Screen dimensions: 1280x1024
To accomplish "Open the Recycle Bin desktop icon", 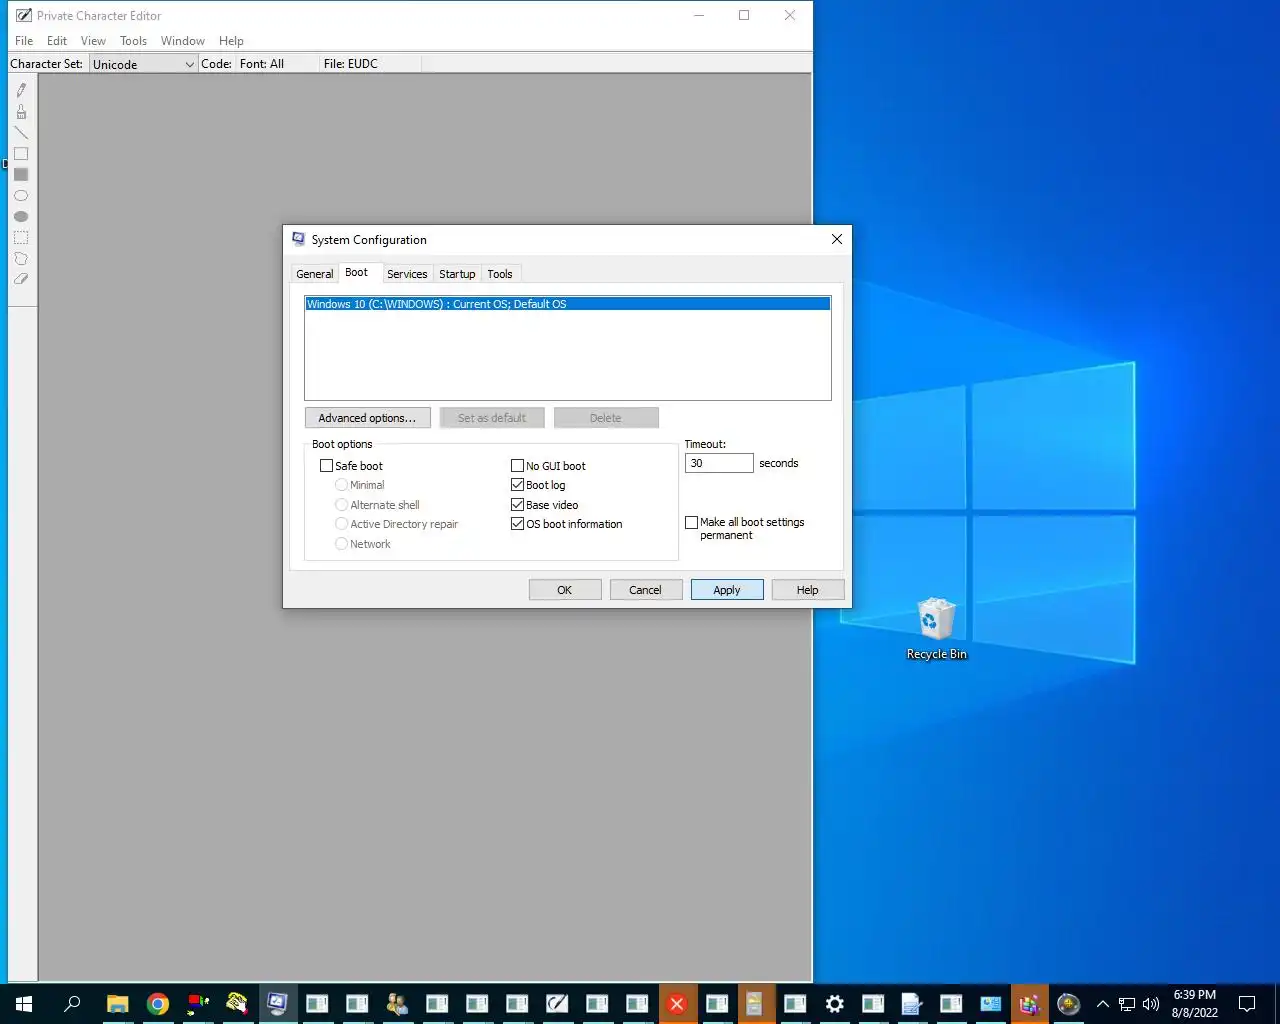I will tap(936, 629).
